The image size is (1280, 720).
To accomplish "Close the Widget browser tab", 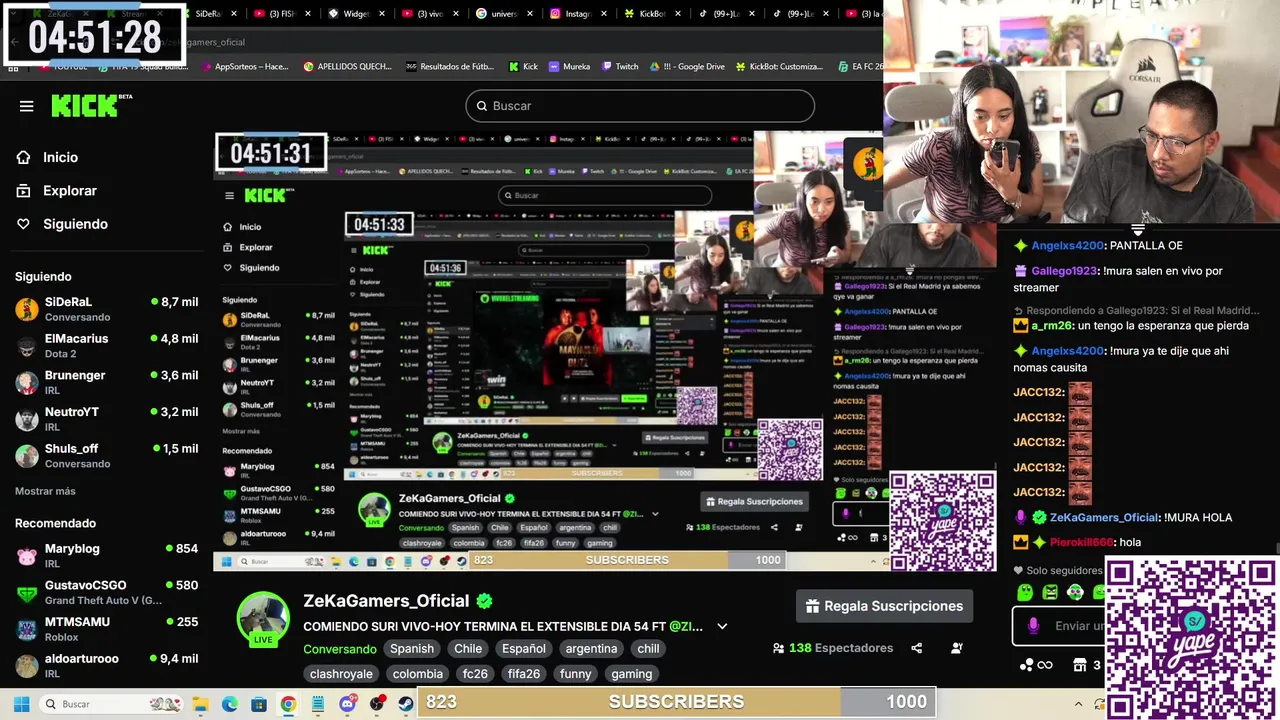I will click(x=383, y=14).
